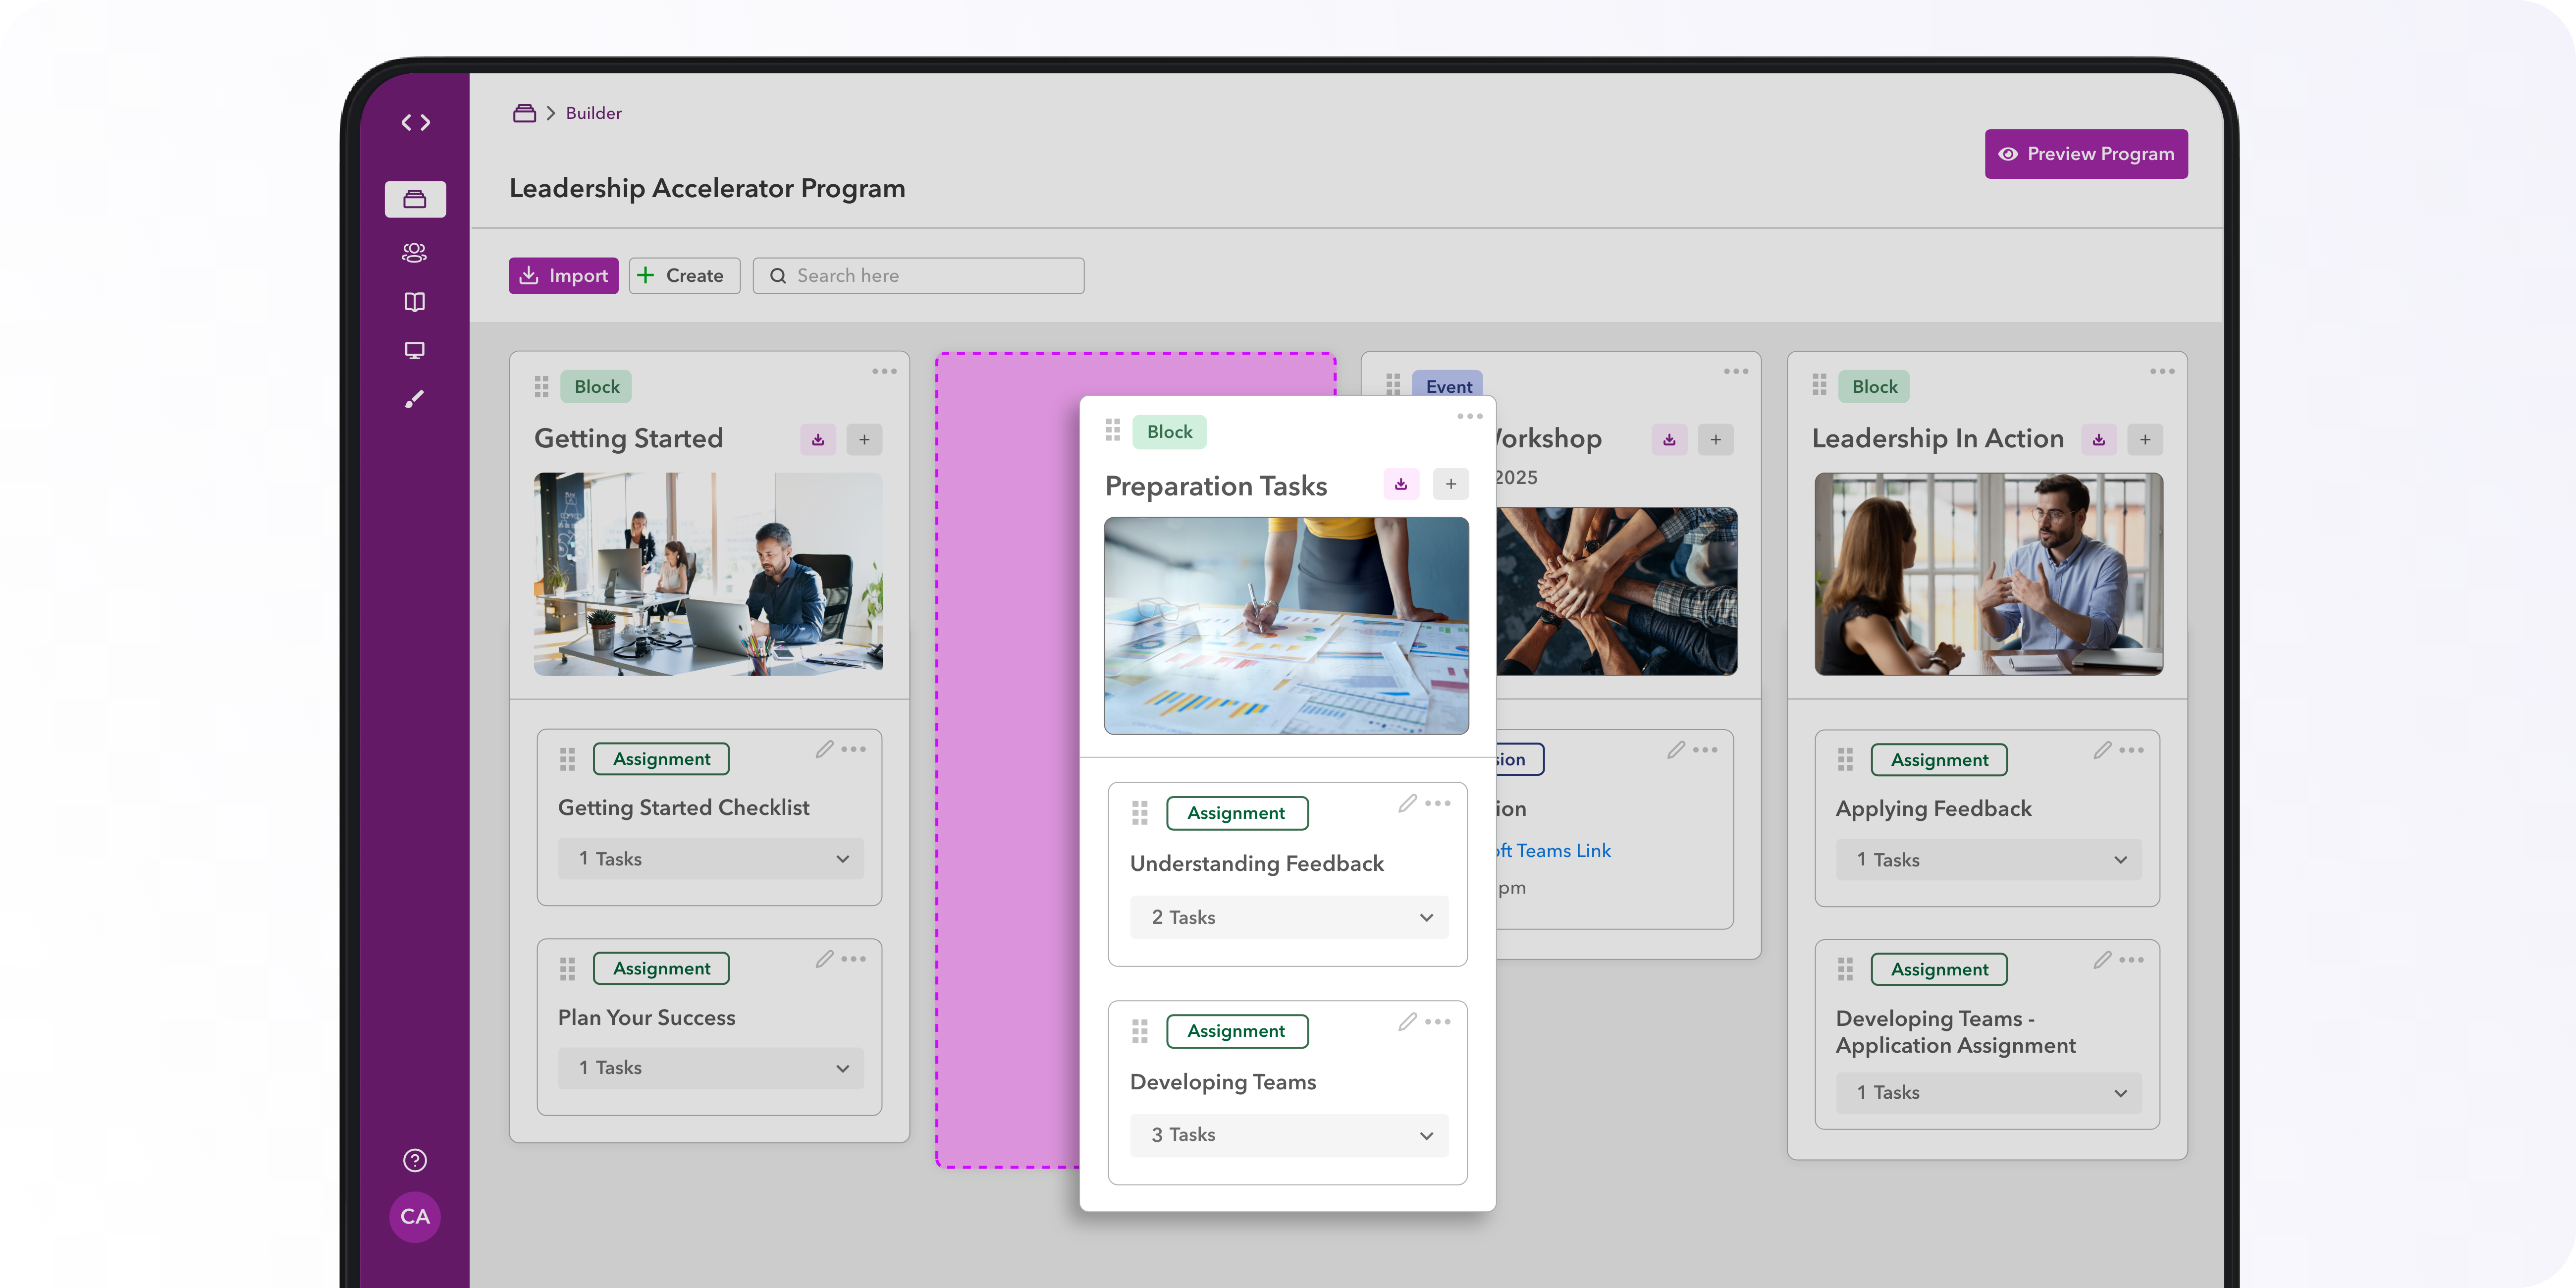Screen dimensions: 2576x1288
Task: Open Plan Your Success more options
Action: (853, 958)
